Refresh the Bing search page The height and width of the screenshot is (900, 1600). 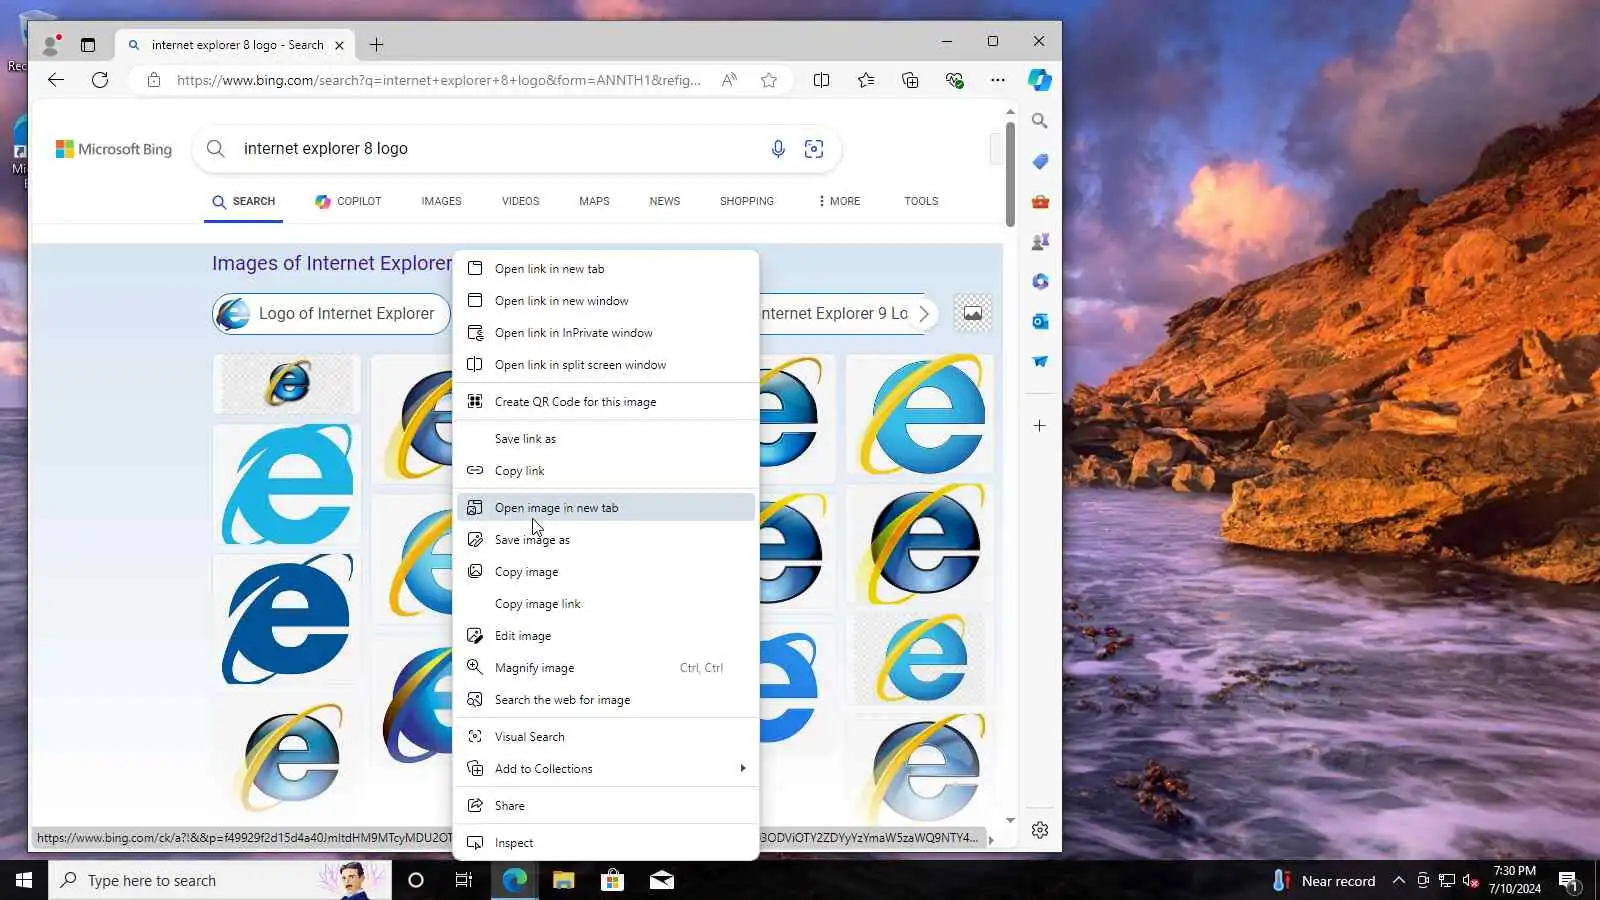[100, 80]
